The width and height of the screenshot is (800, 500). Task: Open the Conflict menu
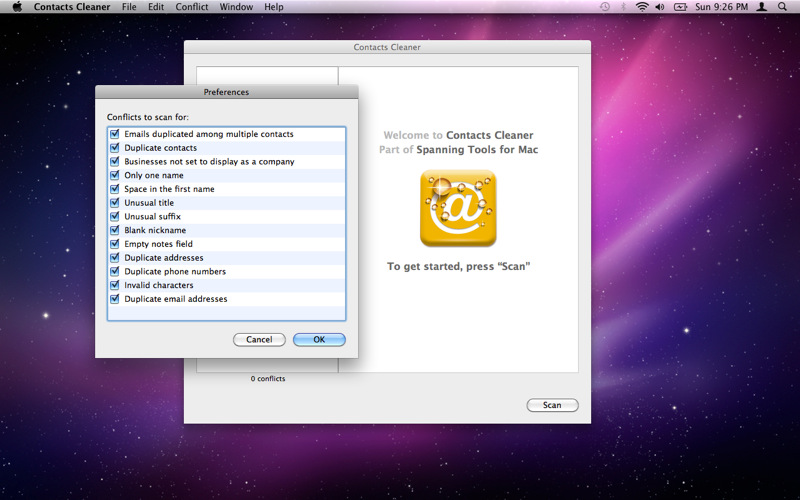pyautogui.click(x=192, y=7)
